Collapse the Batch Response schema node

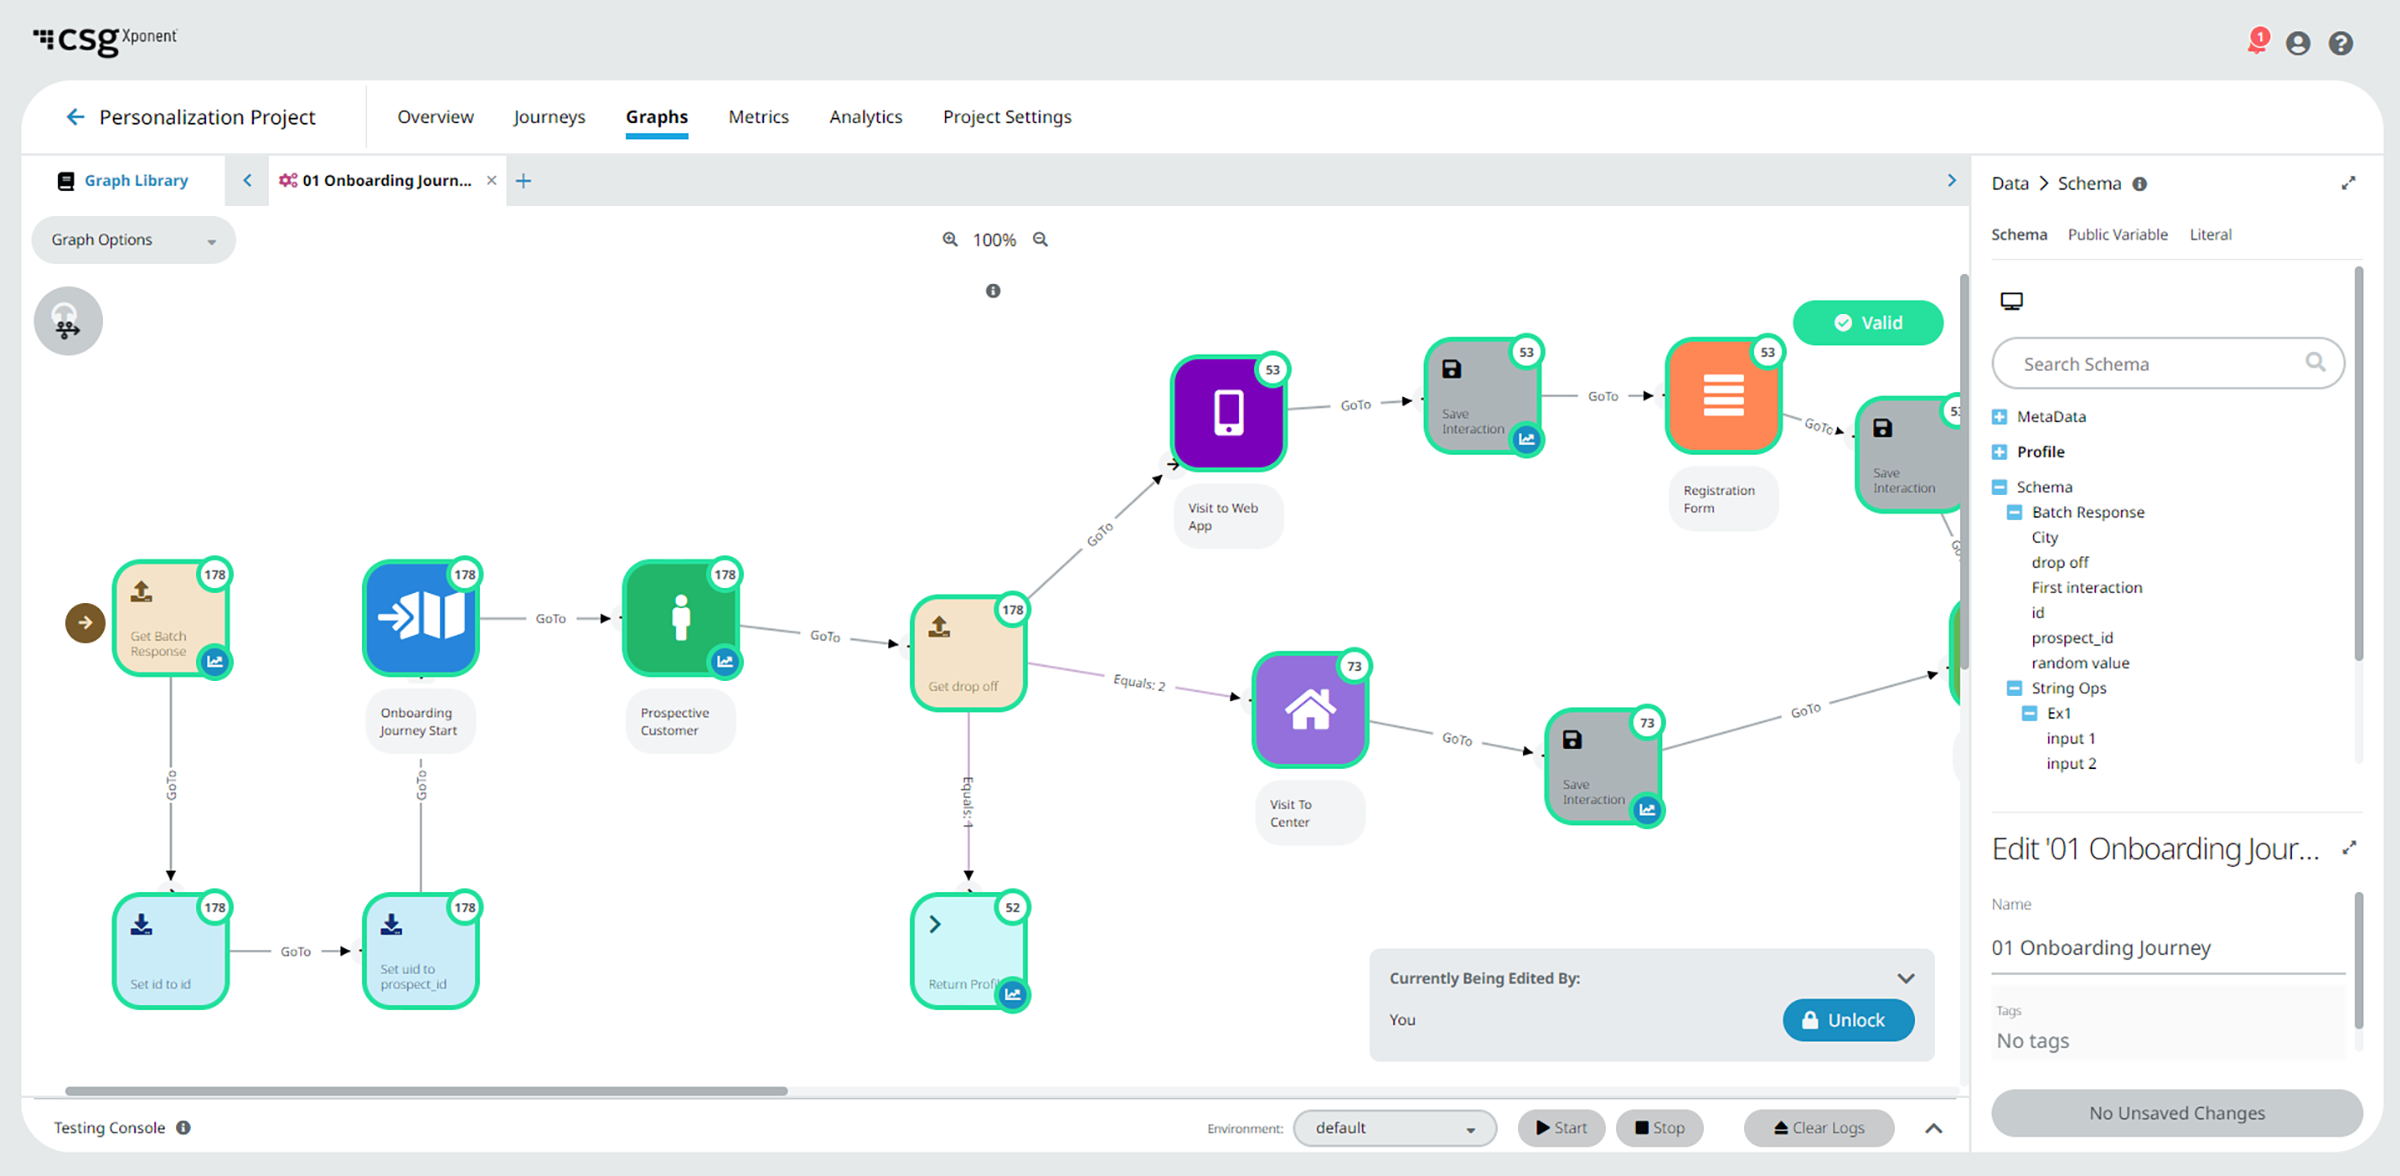pyautogui.click(x=2014, y=512)
